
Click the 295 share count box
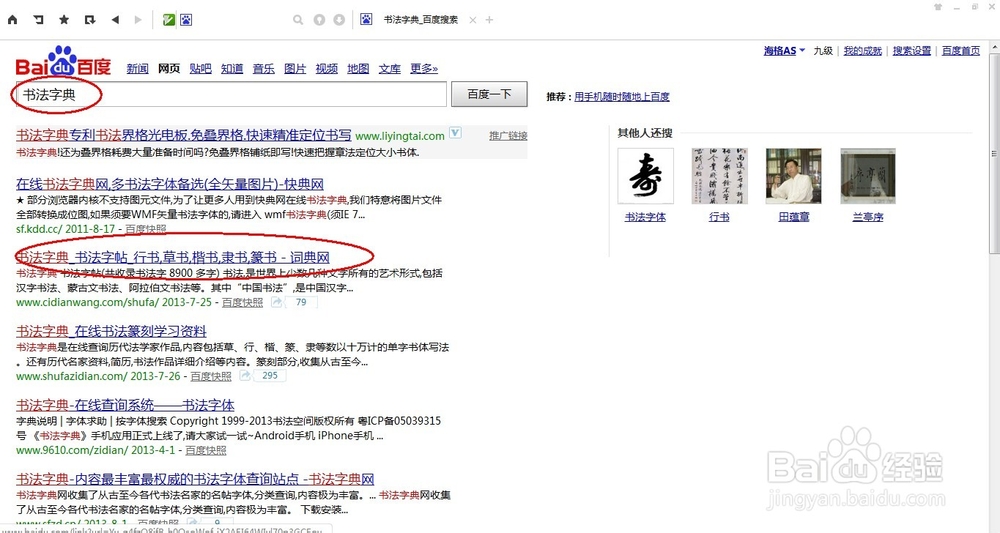click(270, 376)
